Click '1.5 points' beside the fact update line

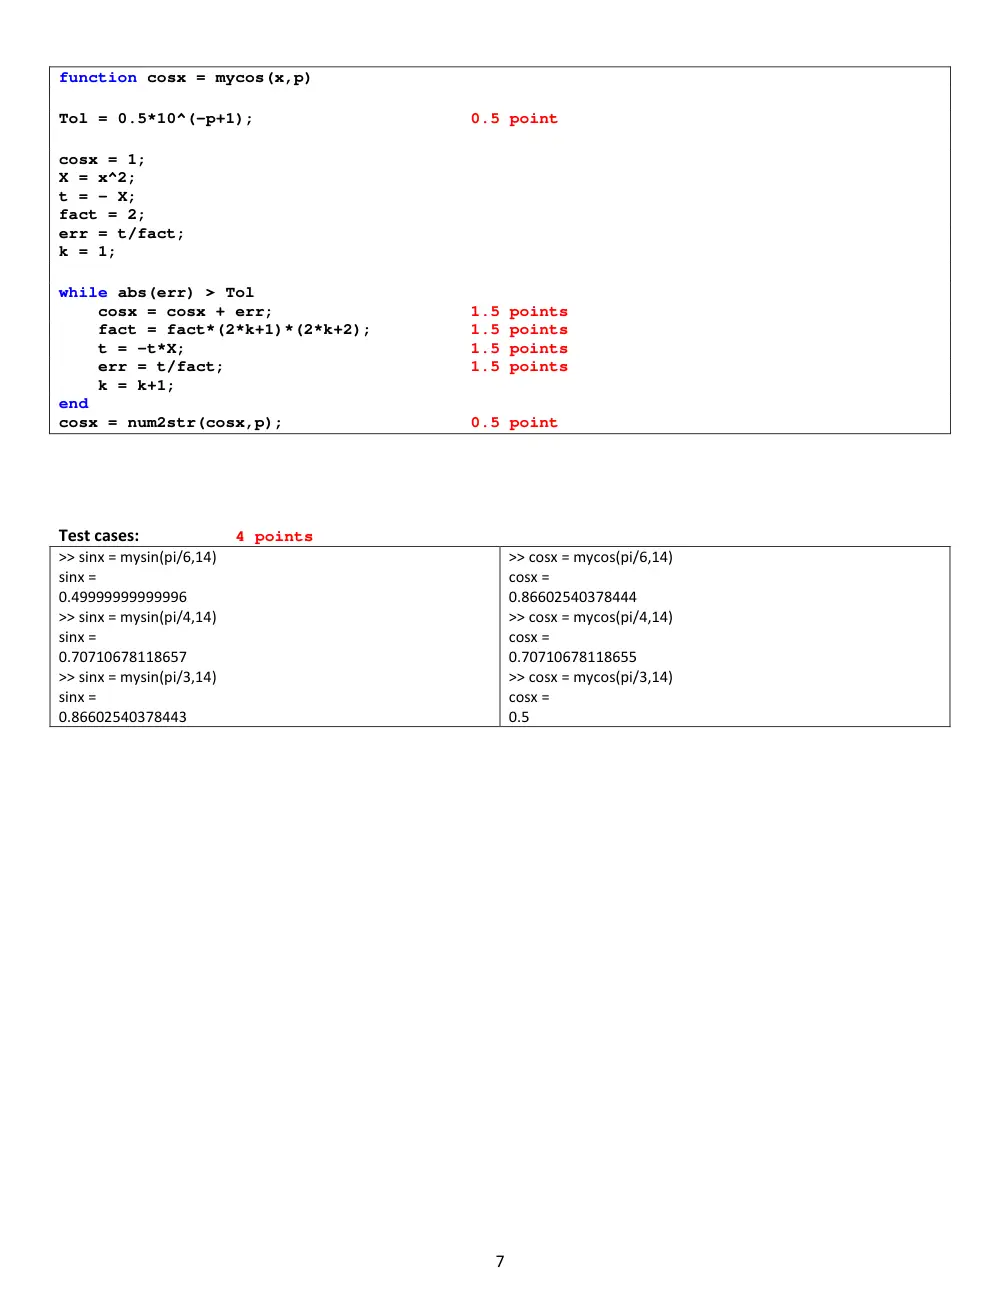pos(519,330)
